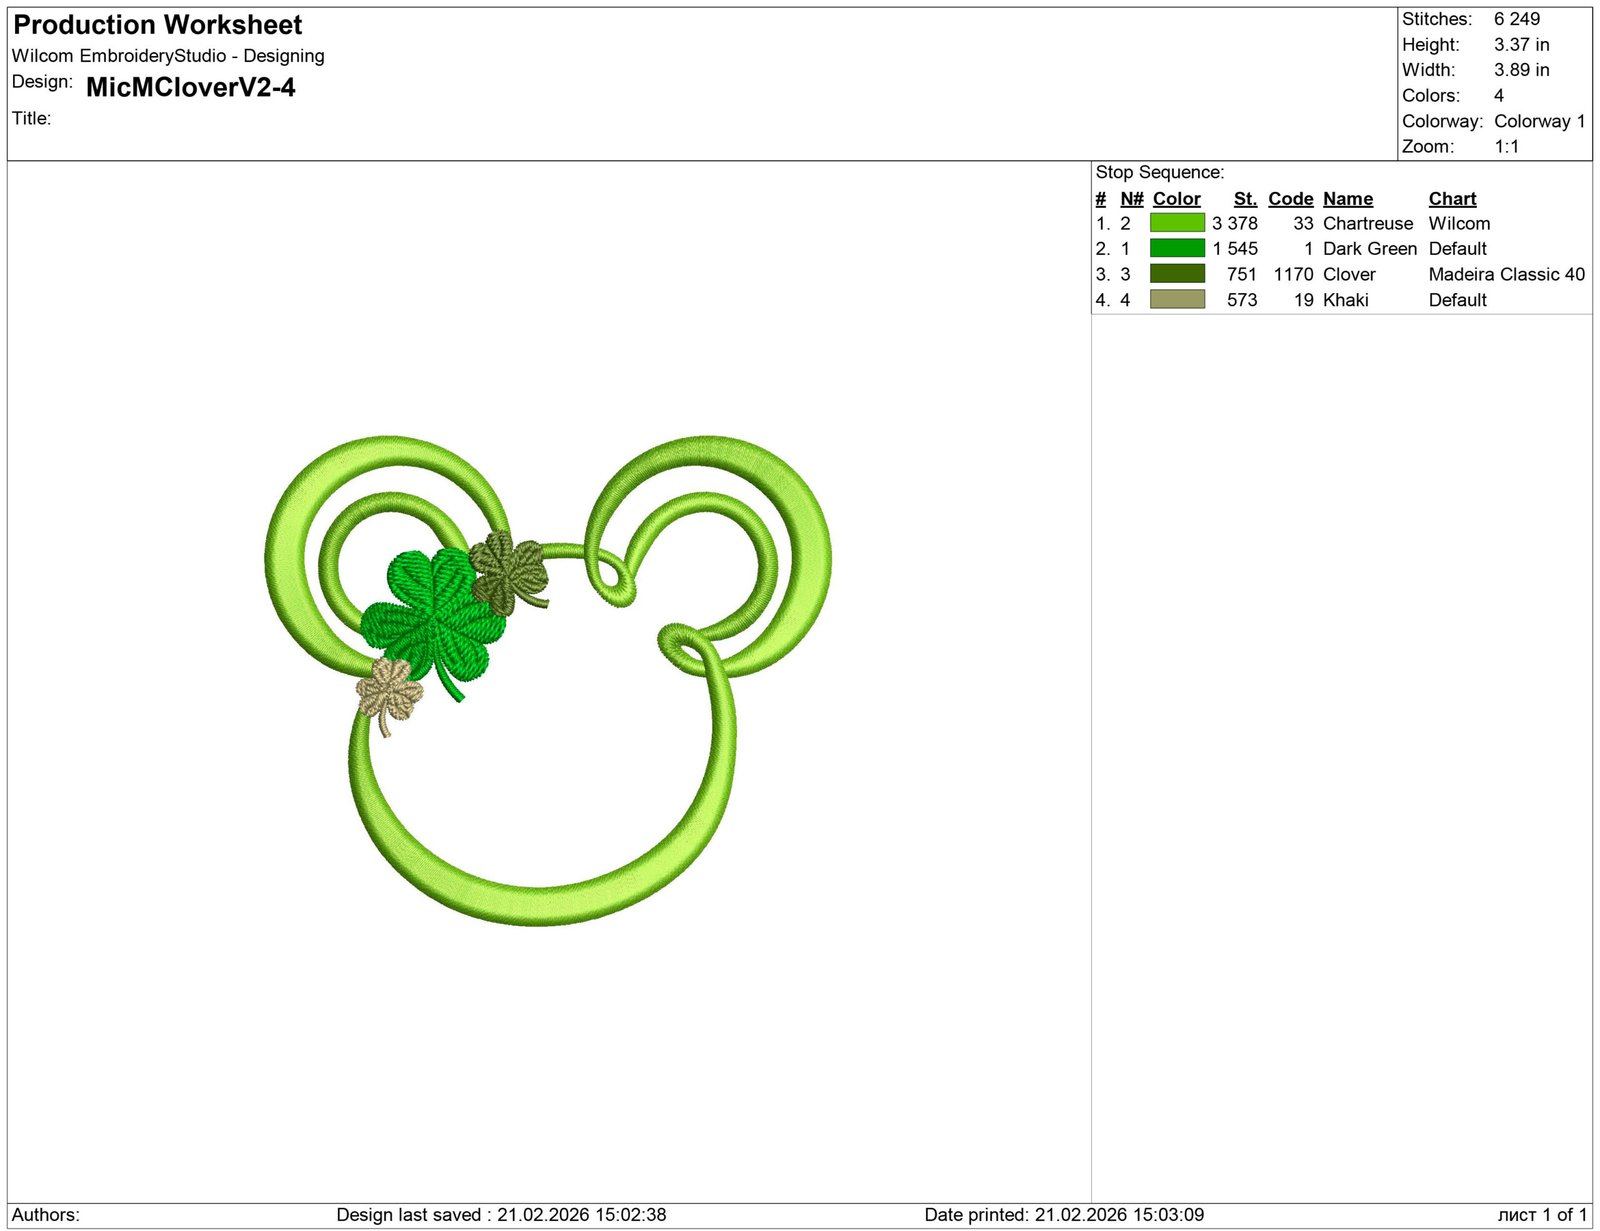Click the Name column header
The height and width of the screenshot is (1231, 1600).
tap(1348, 198)
